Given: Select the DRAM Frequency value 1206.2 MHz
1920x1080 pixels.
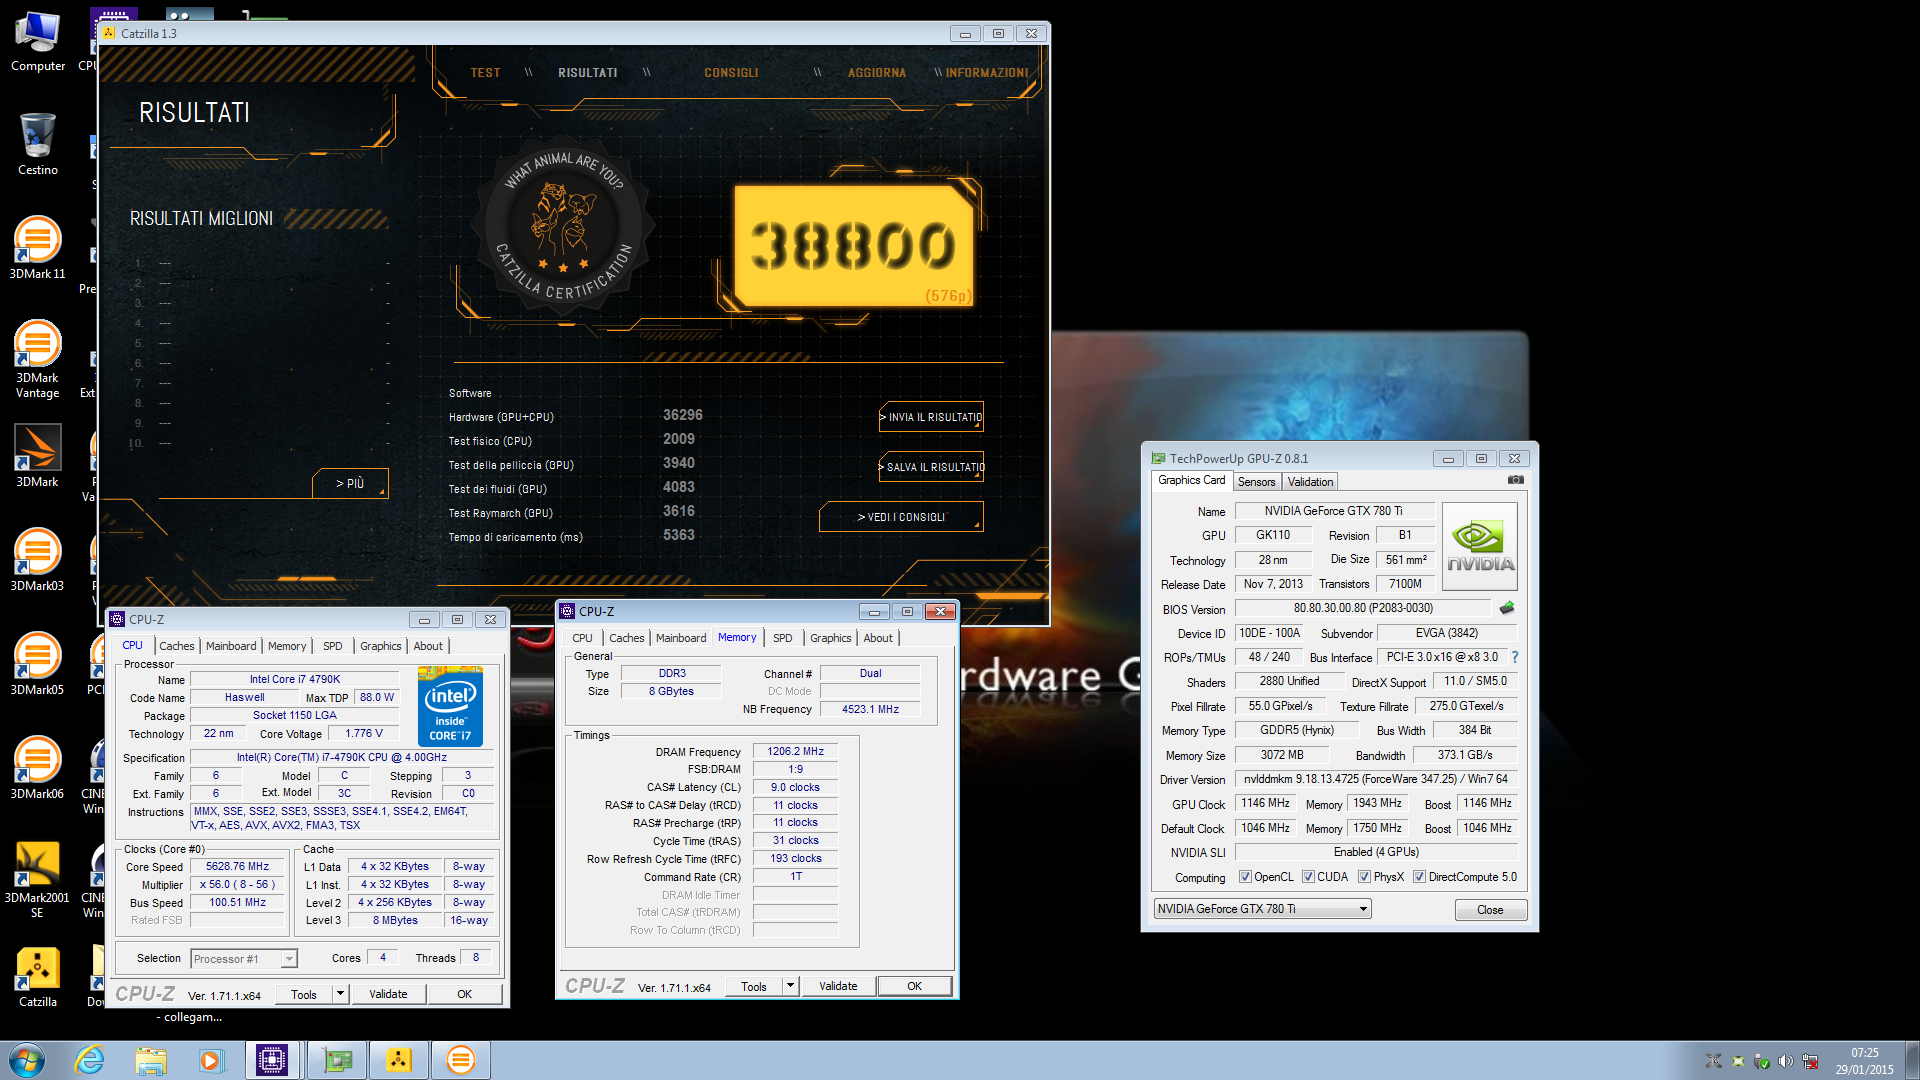Looking at the screenshot, I should (x=795, y=751).
